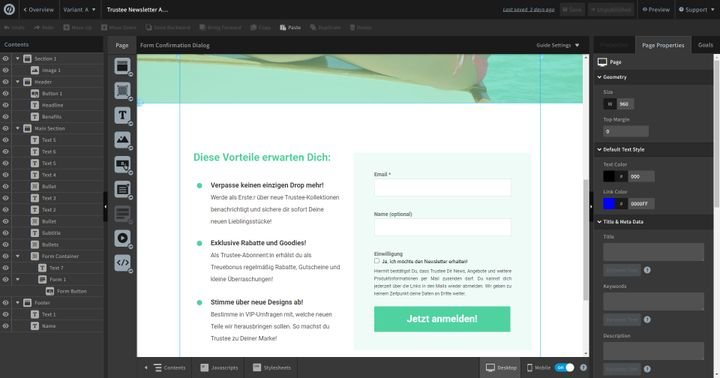The height and width of the screenshot is (378, 720).
Task: Choose the Custom HTML widget tool
Action: coord(122,263)
